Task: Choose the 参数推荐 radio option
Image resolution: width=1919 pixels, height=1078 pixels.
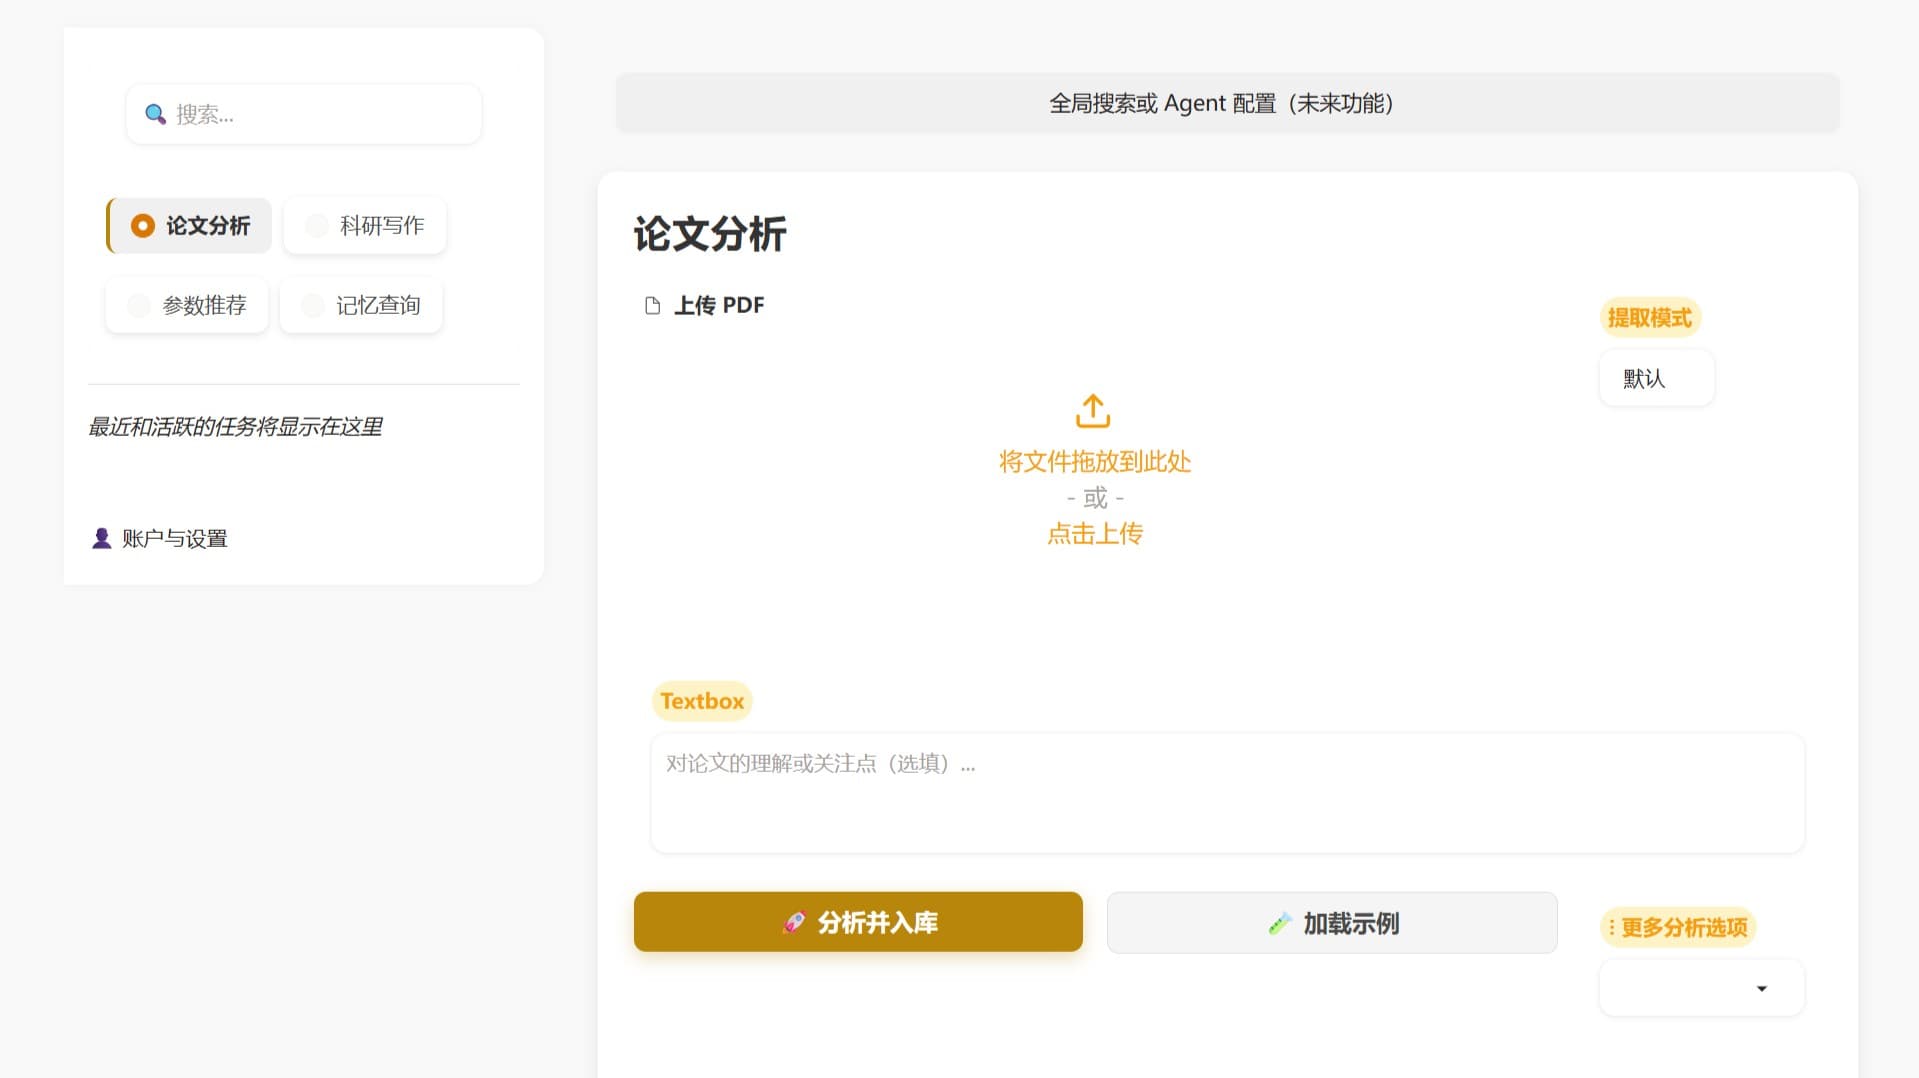Action: tap(140, 306)
